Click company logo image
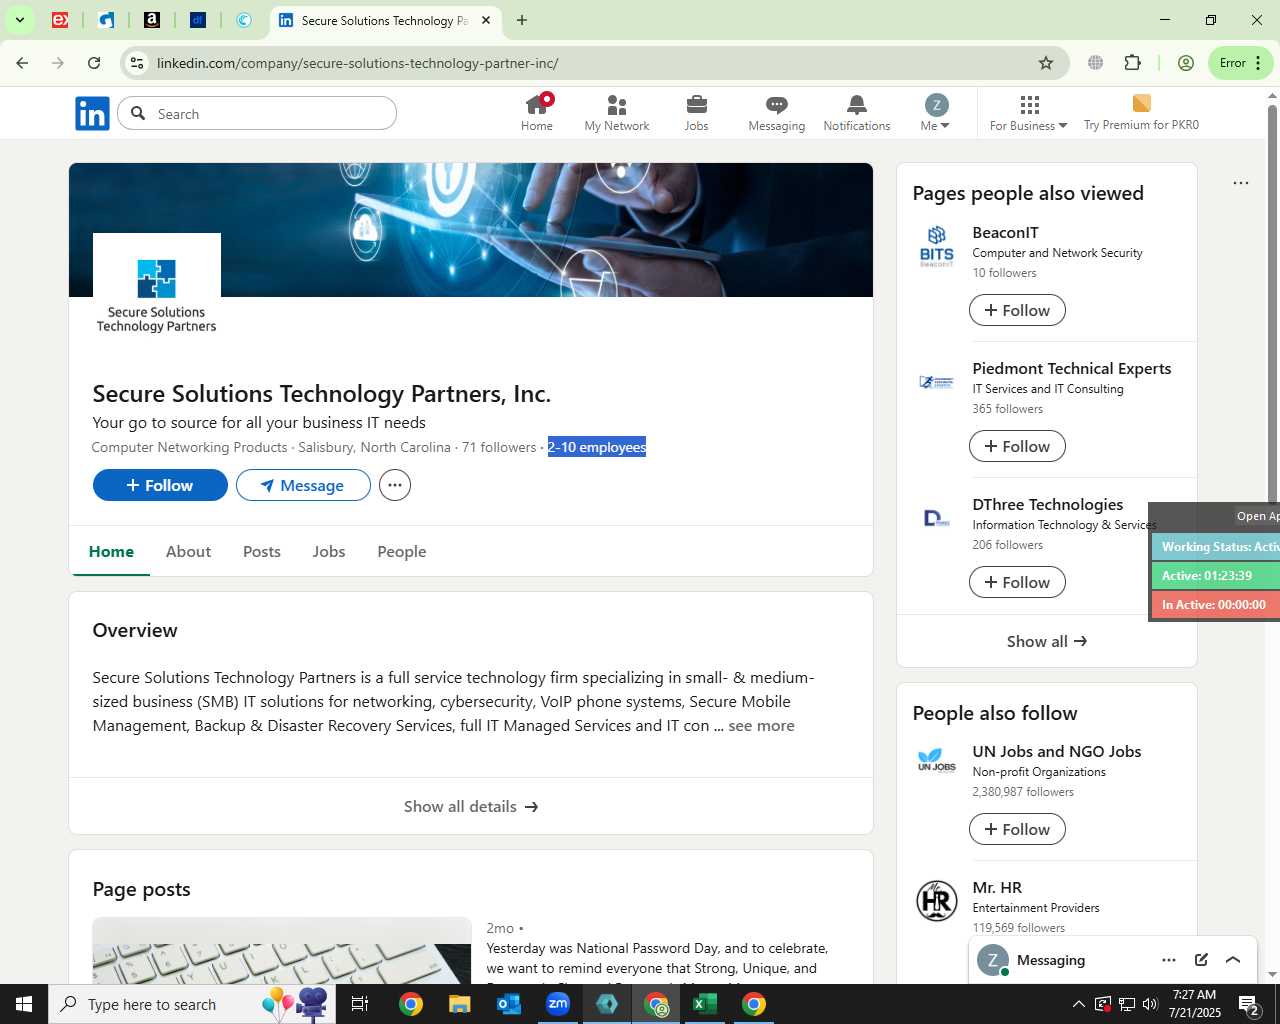 pyautogui.click(x=157, y=297)
